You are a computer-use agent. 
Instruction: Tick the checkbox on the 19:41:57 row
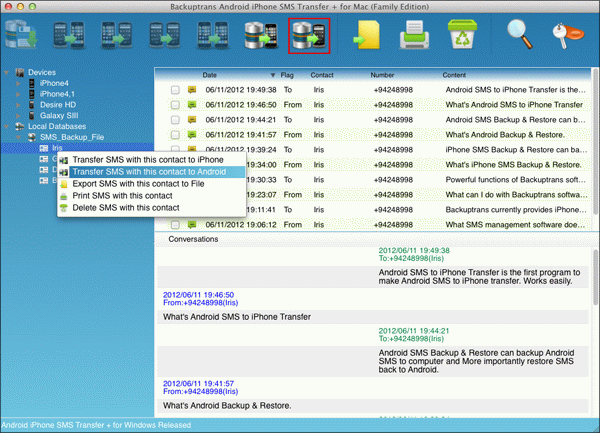[x=175, y=135]
